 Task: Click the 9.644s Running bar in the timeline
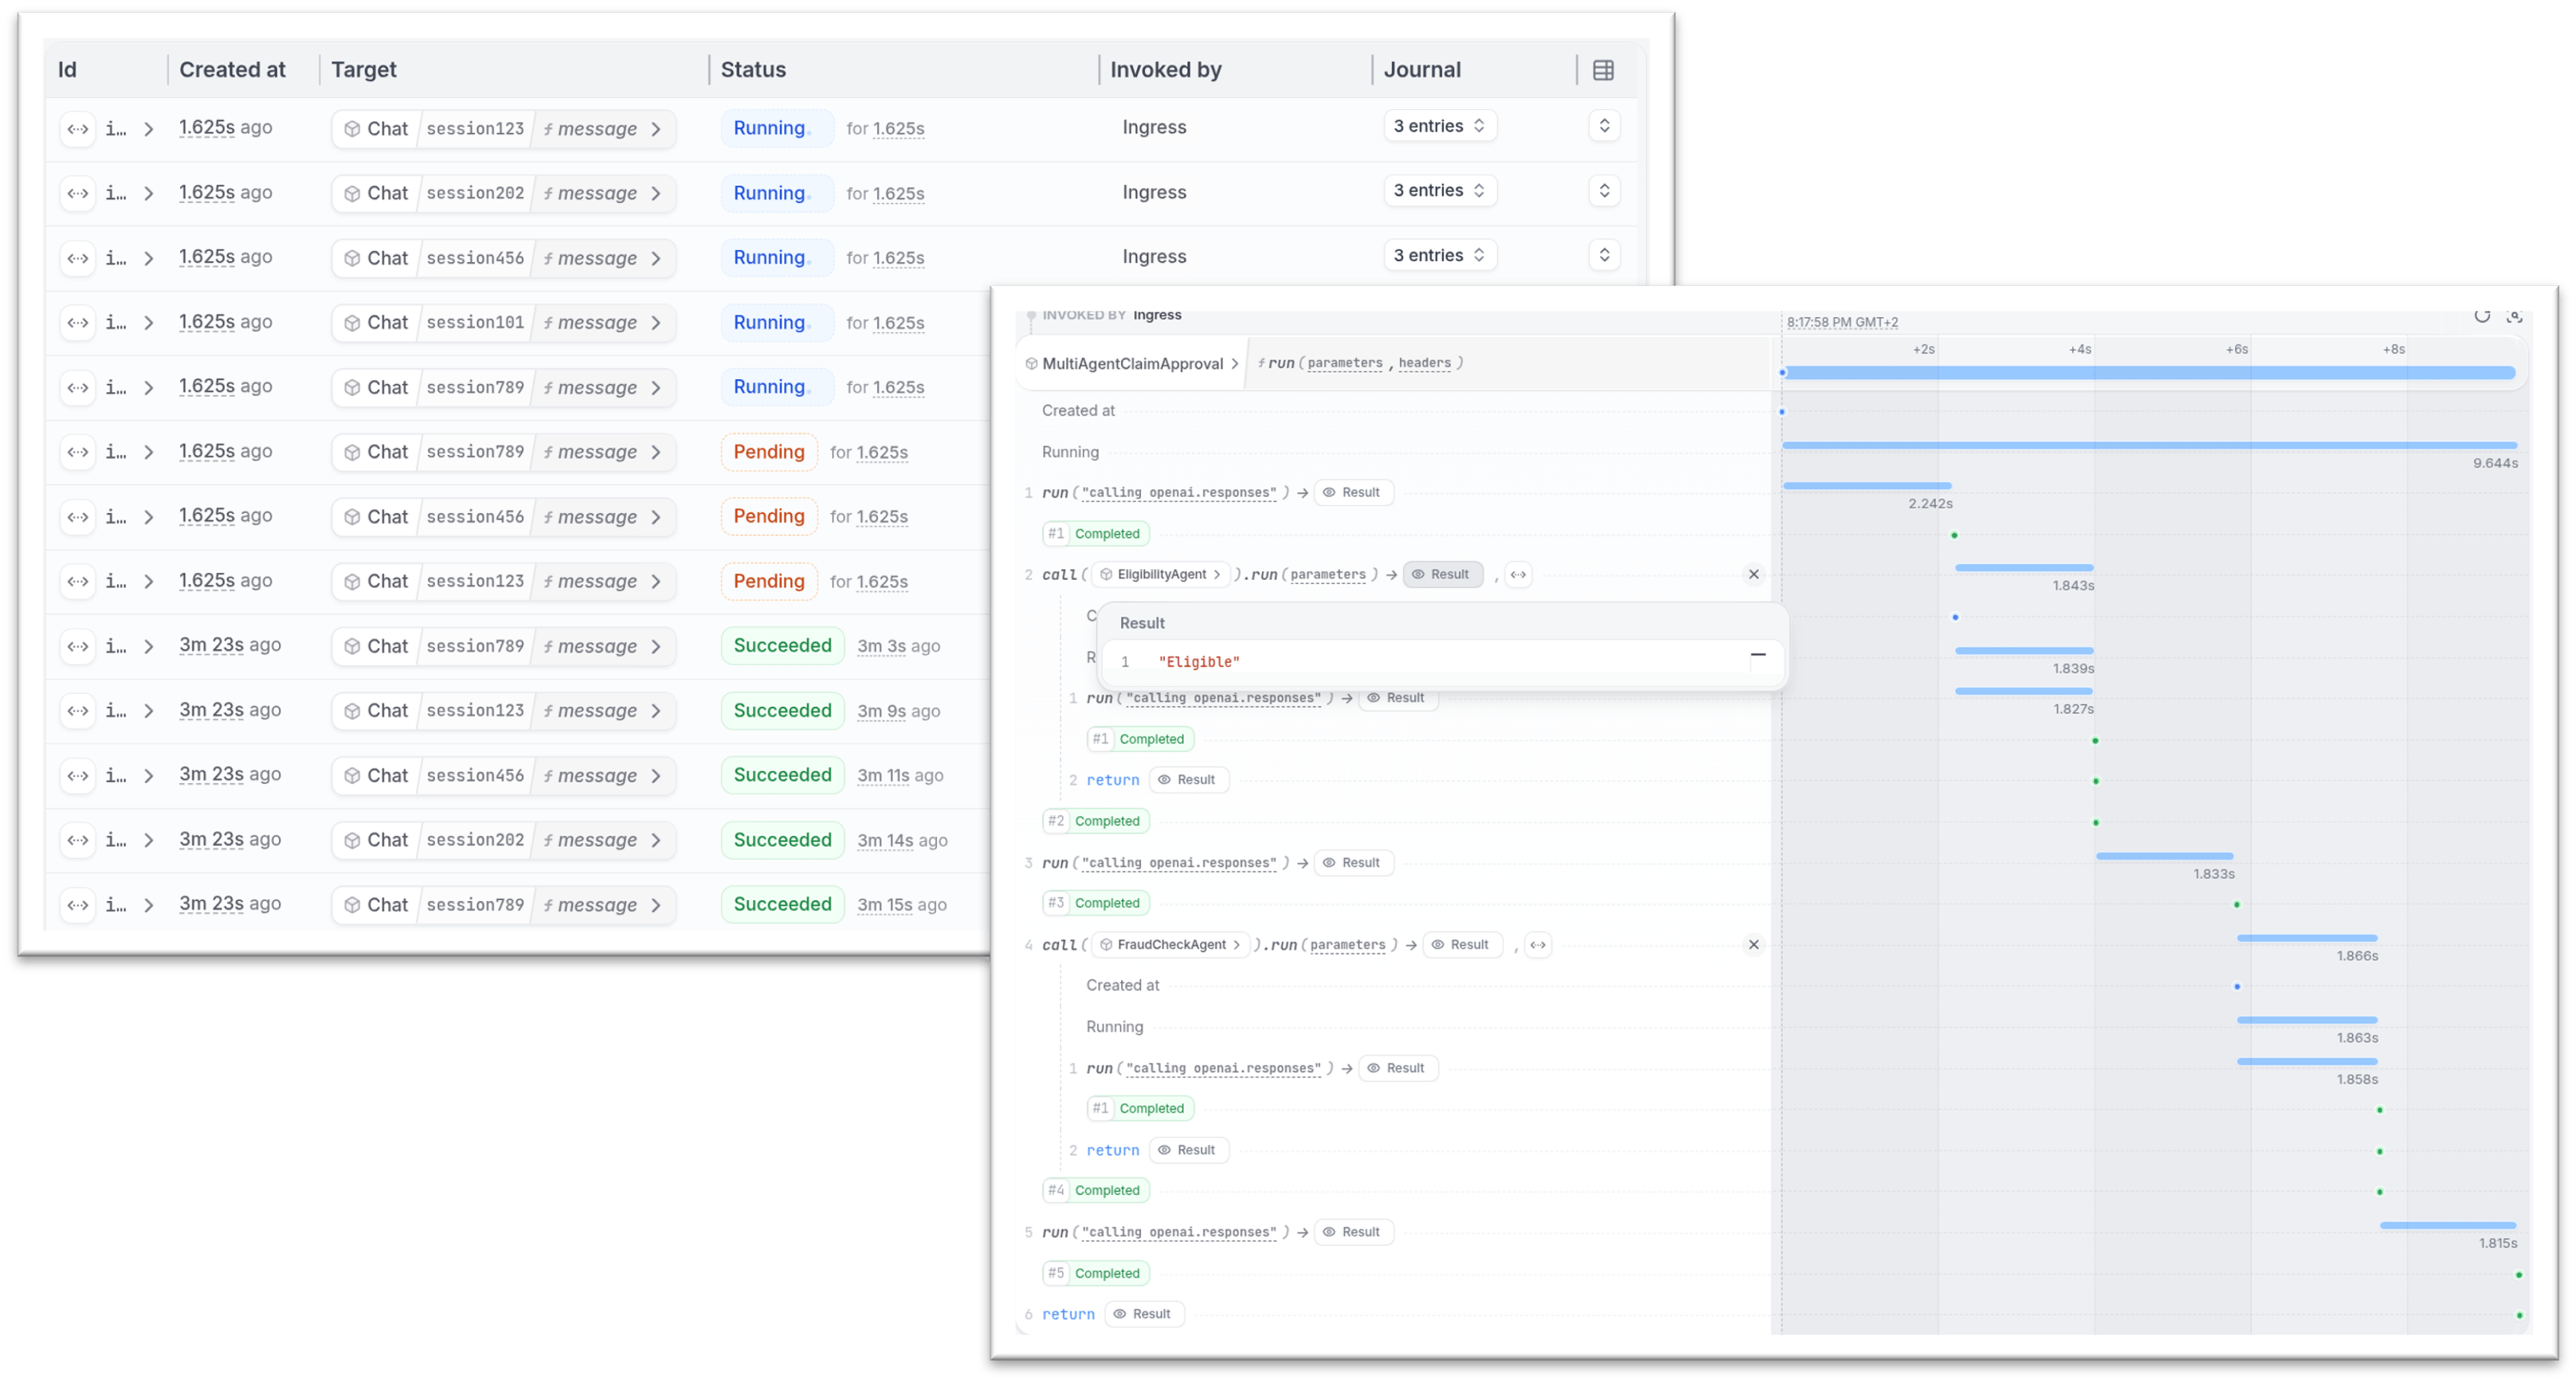2148,445
